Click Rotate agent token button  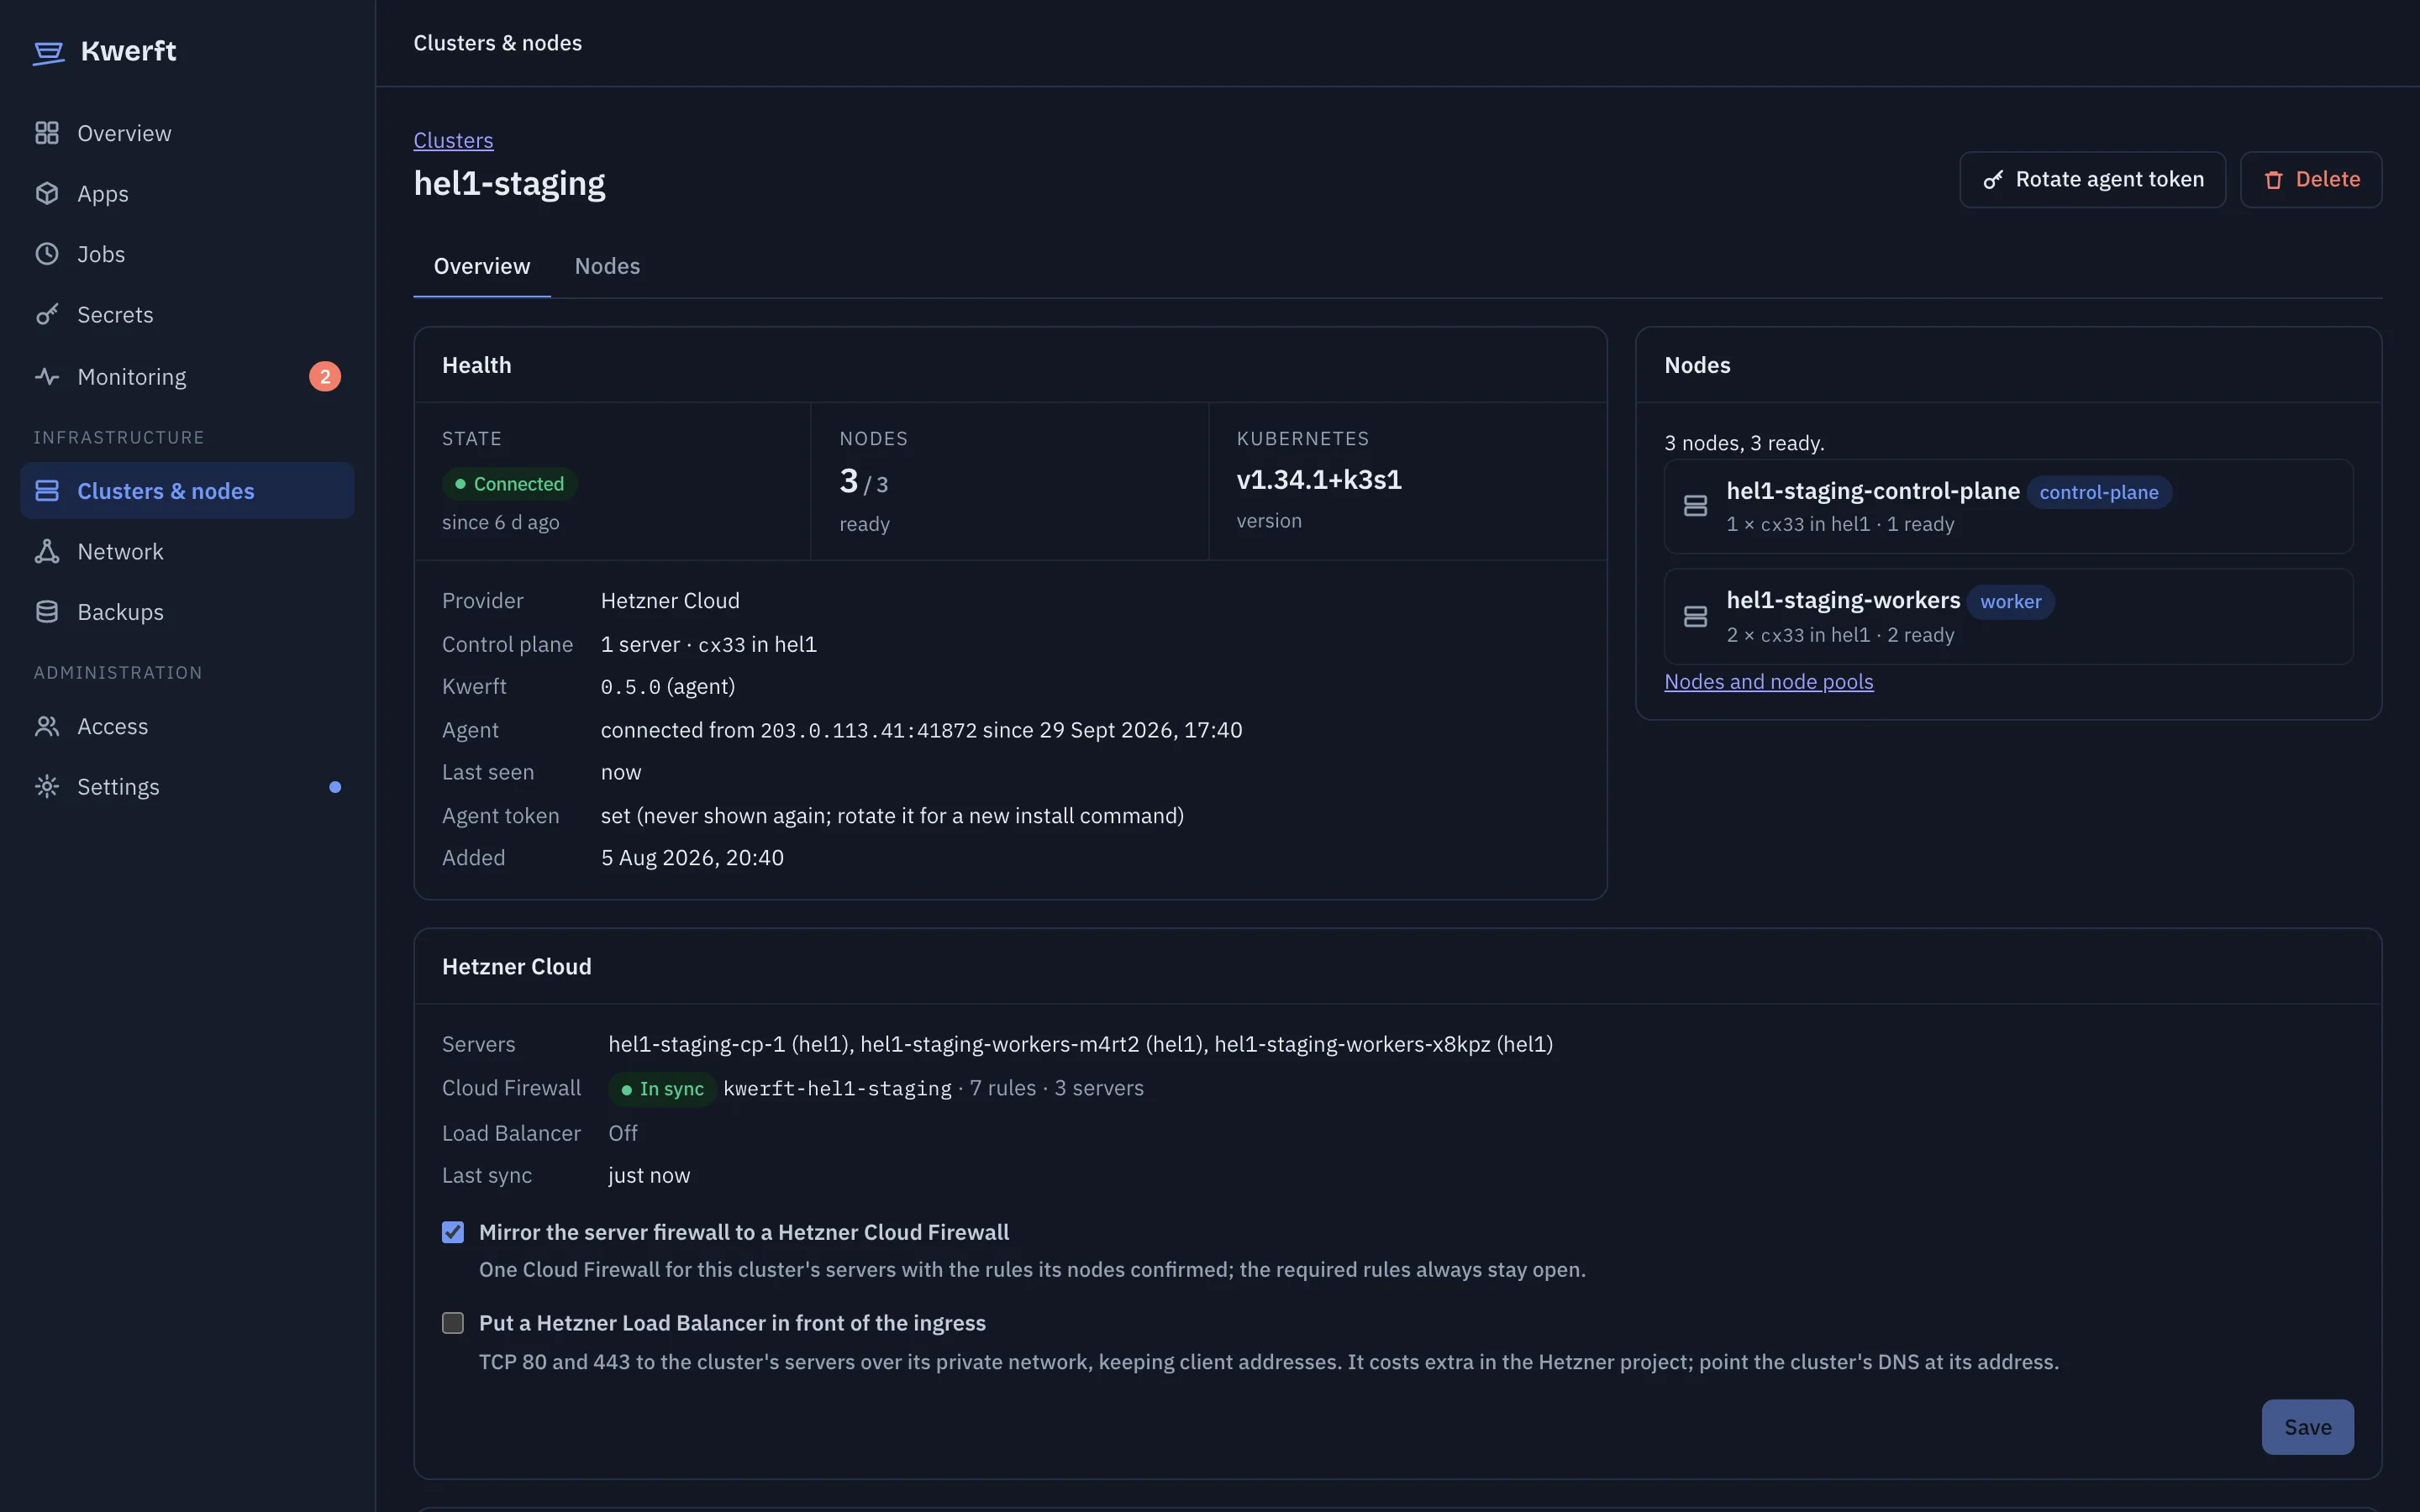pos(2093,180)
